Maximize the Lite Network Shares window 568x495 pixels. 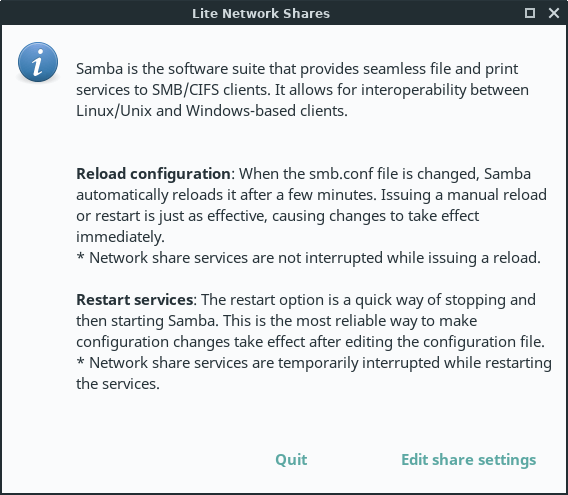(530, 13)
